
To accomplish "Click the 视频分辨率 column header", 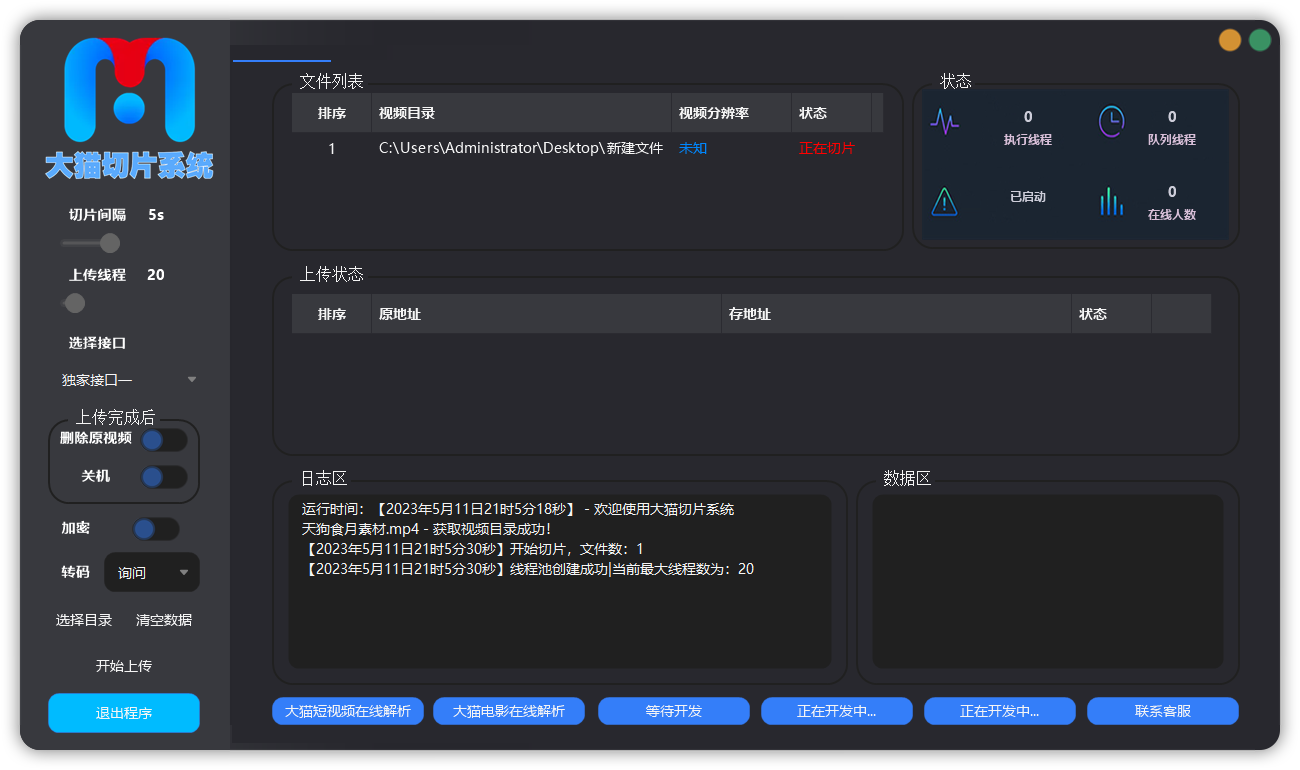I will [732, 113].
